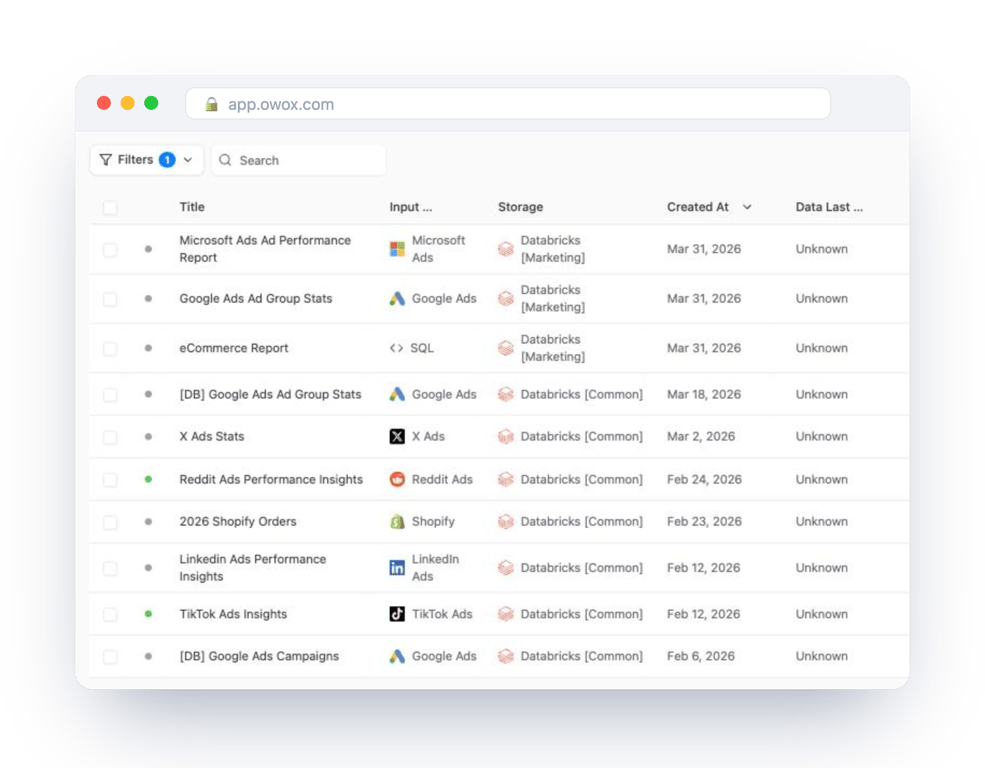This screenshot has width=985, height=768.
Task: Open TikTok Ads Insights title
Action: pyautogui.click(x=233, y=614)
